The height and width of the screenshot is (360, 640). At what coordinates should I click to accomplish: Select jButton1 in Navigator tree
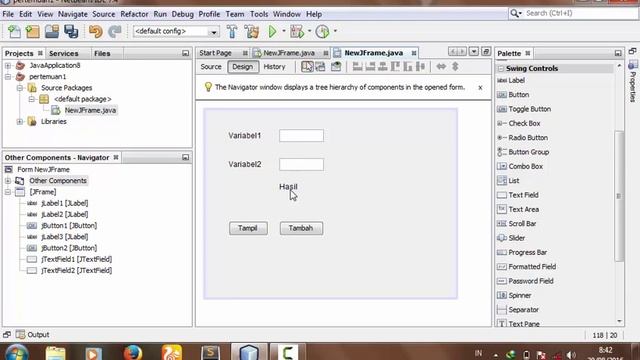pyautogui.click(x=69, y=225)
